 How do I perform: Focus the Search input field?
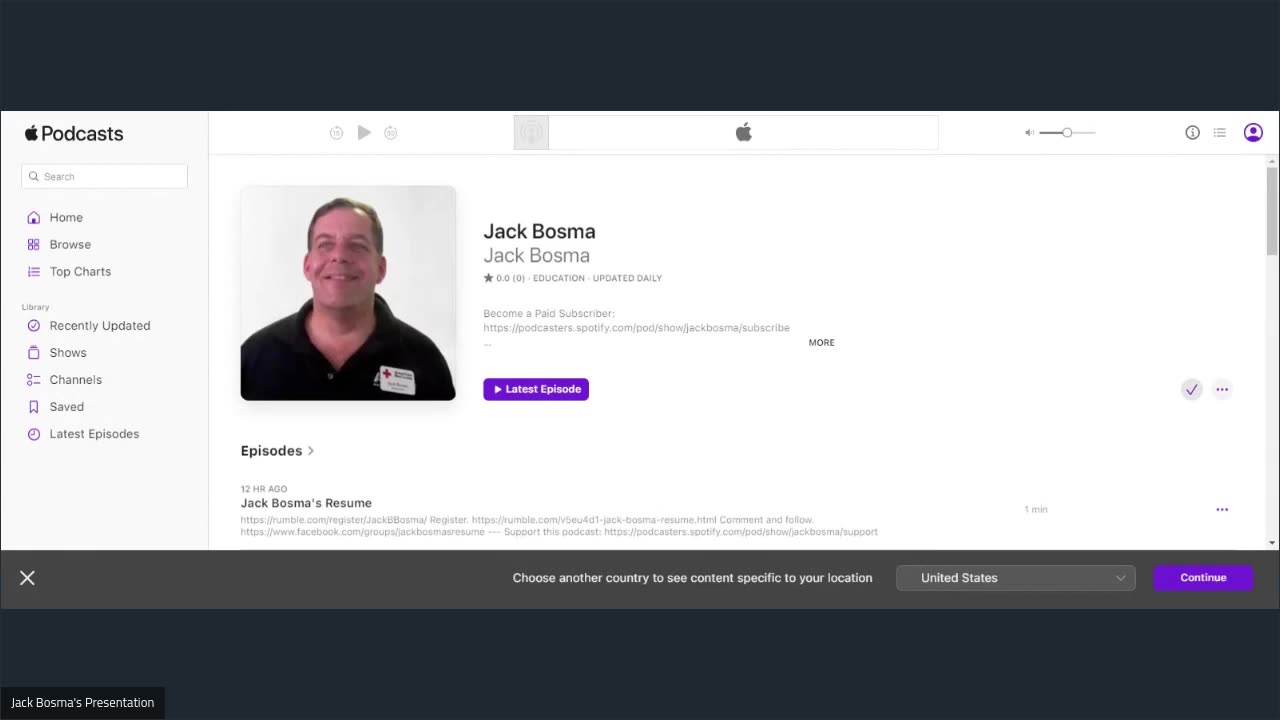click(x=104, y=176)
